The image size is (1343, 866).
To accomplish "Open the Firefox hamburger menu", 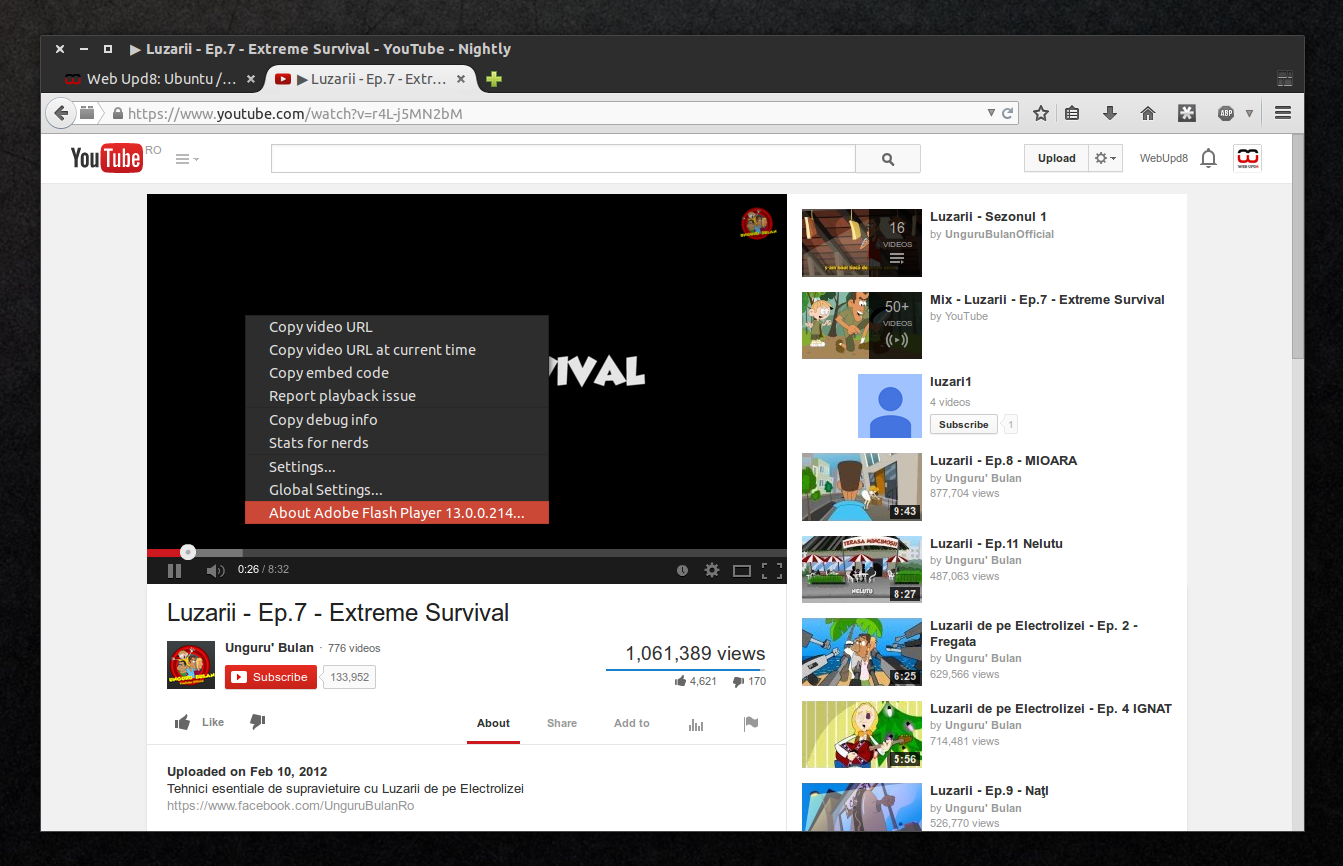I will pyautogui.click(x=1283, y=113).
